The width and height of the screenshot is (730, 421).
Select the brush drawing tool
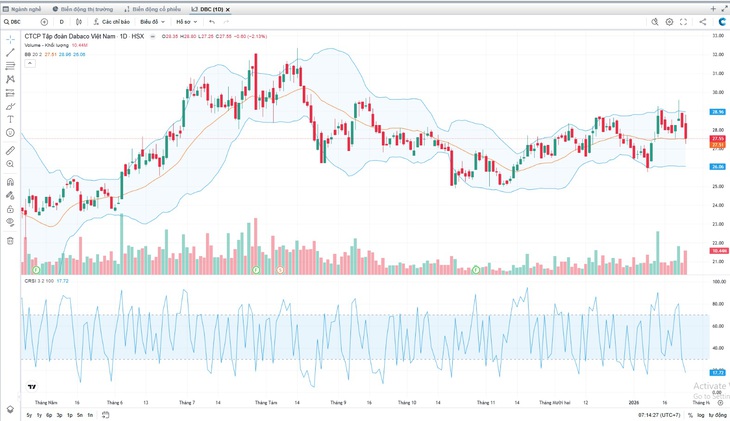click(10, 107)
